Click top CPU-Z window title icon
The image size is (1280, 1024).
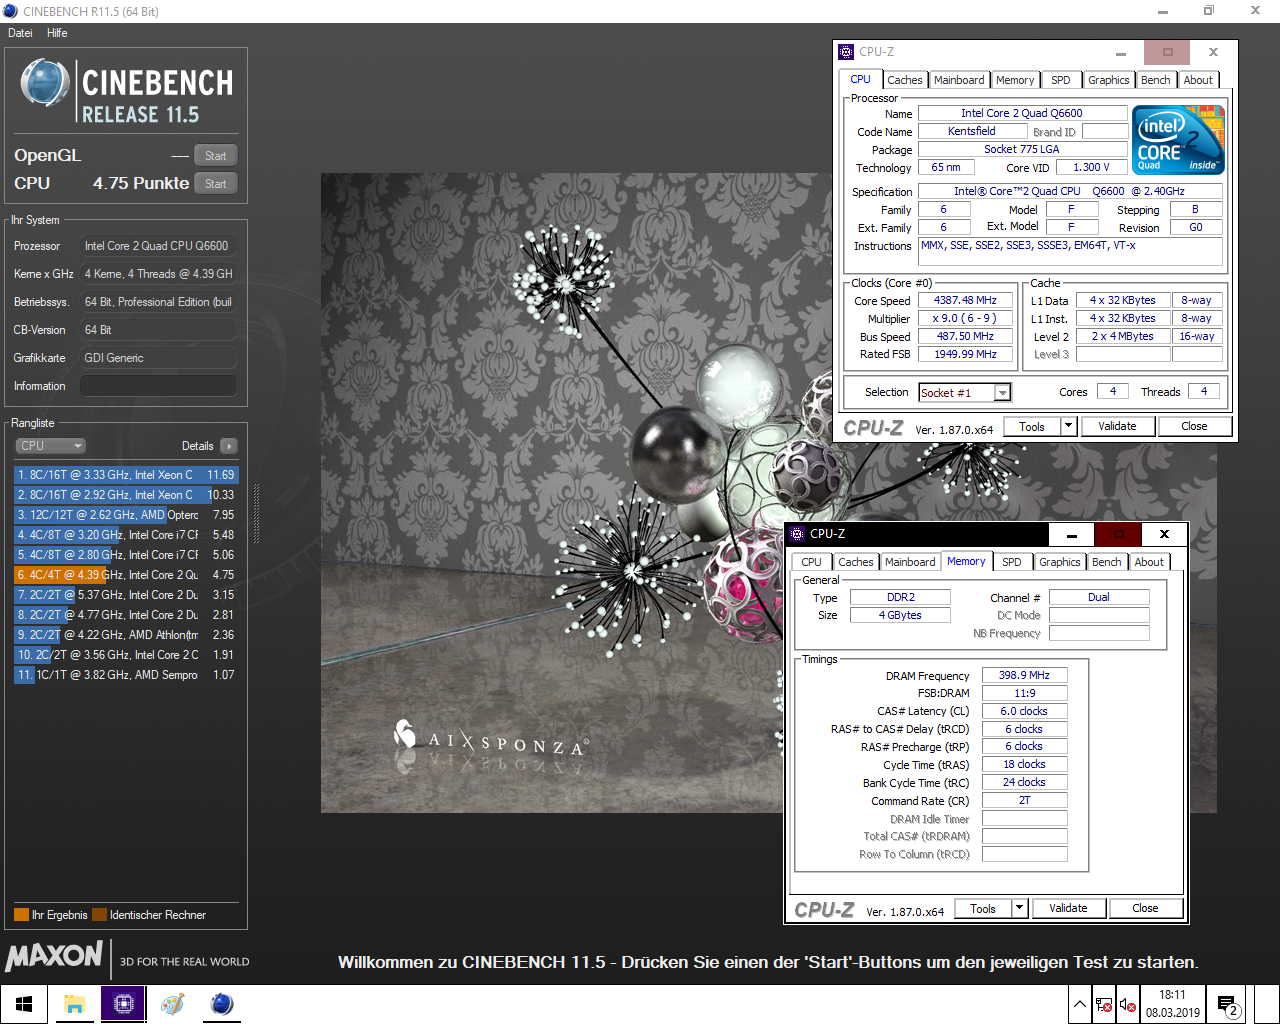pos(847,52)
